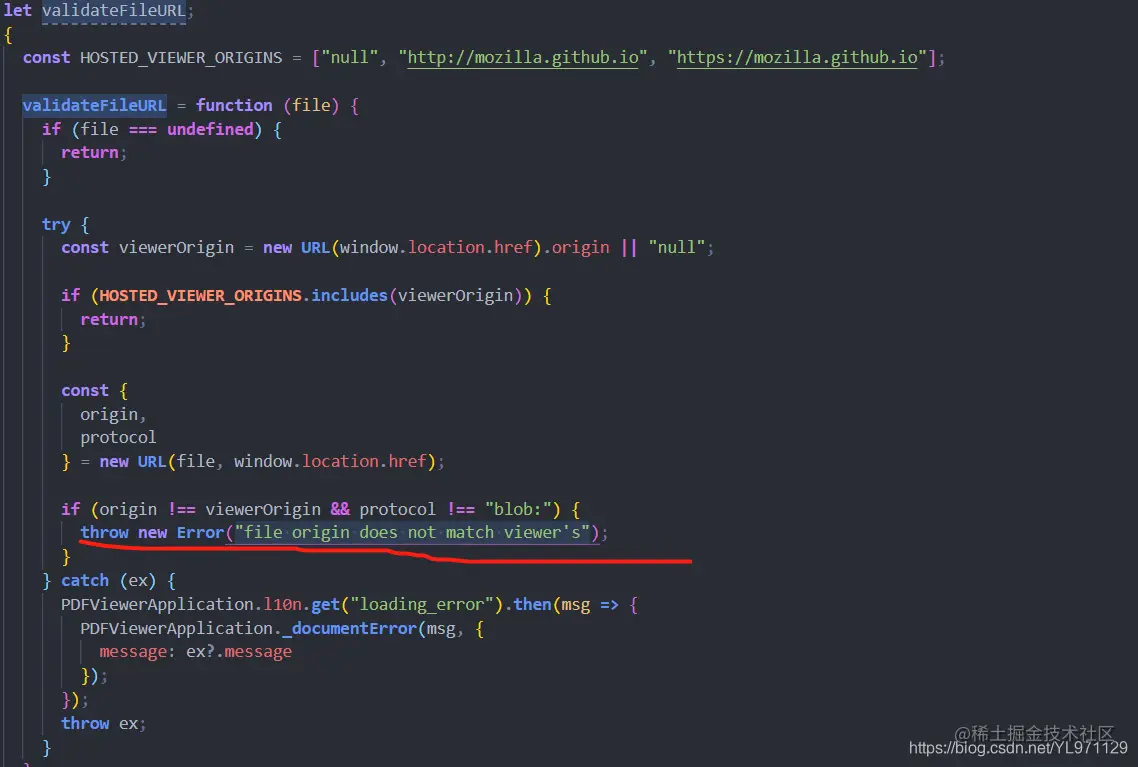This screenshot has width=1138, height=767.
Task: Click "return" under the includes check
Action: (109, 319)
